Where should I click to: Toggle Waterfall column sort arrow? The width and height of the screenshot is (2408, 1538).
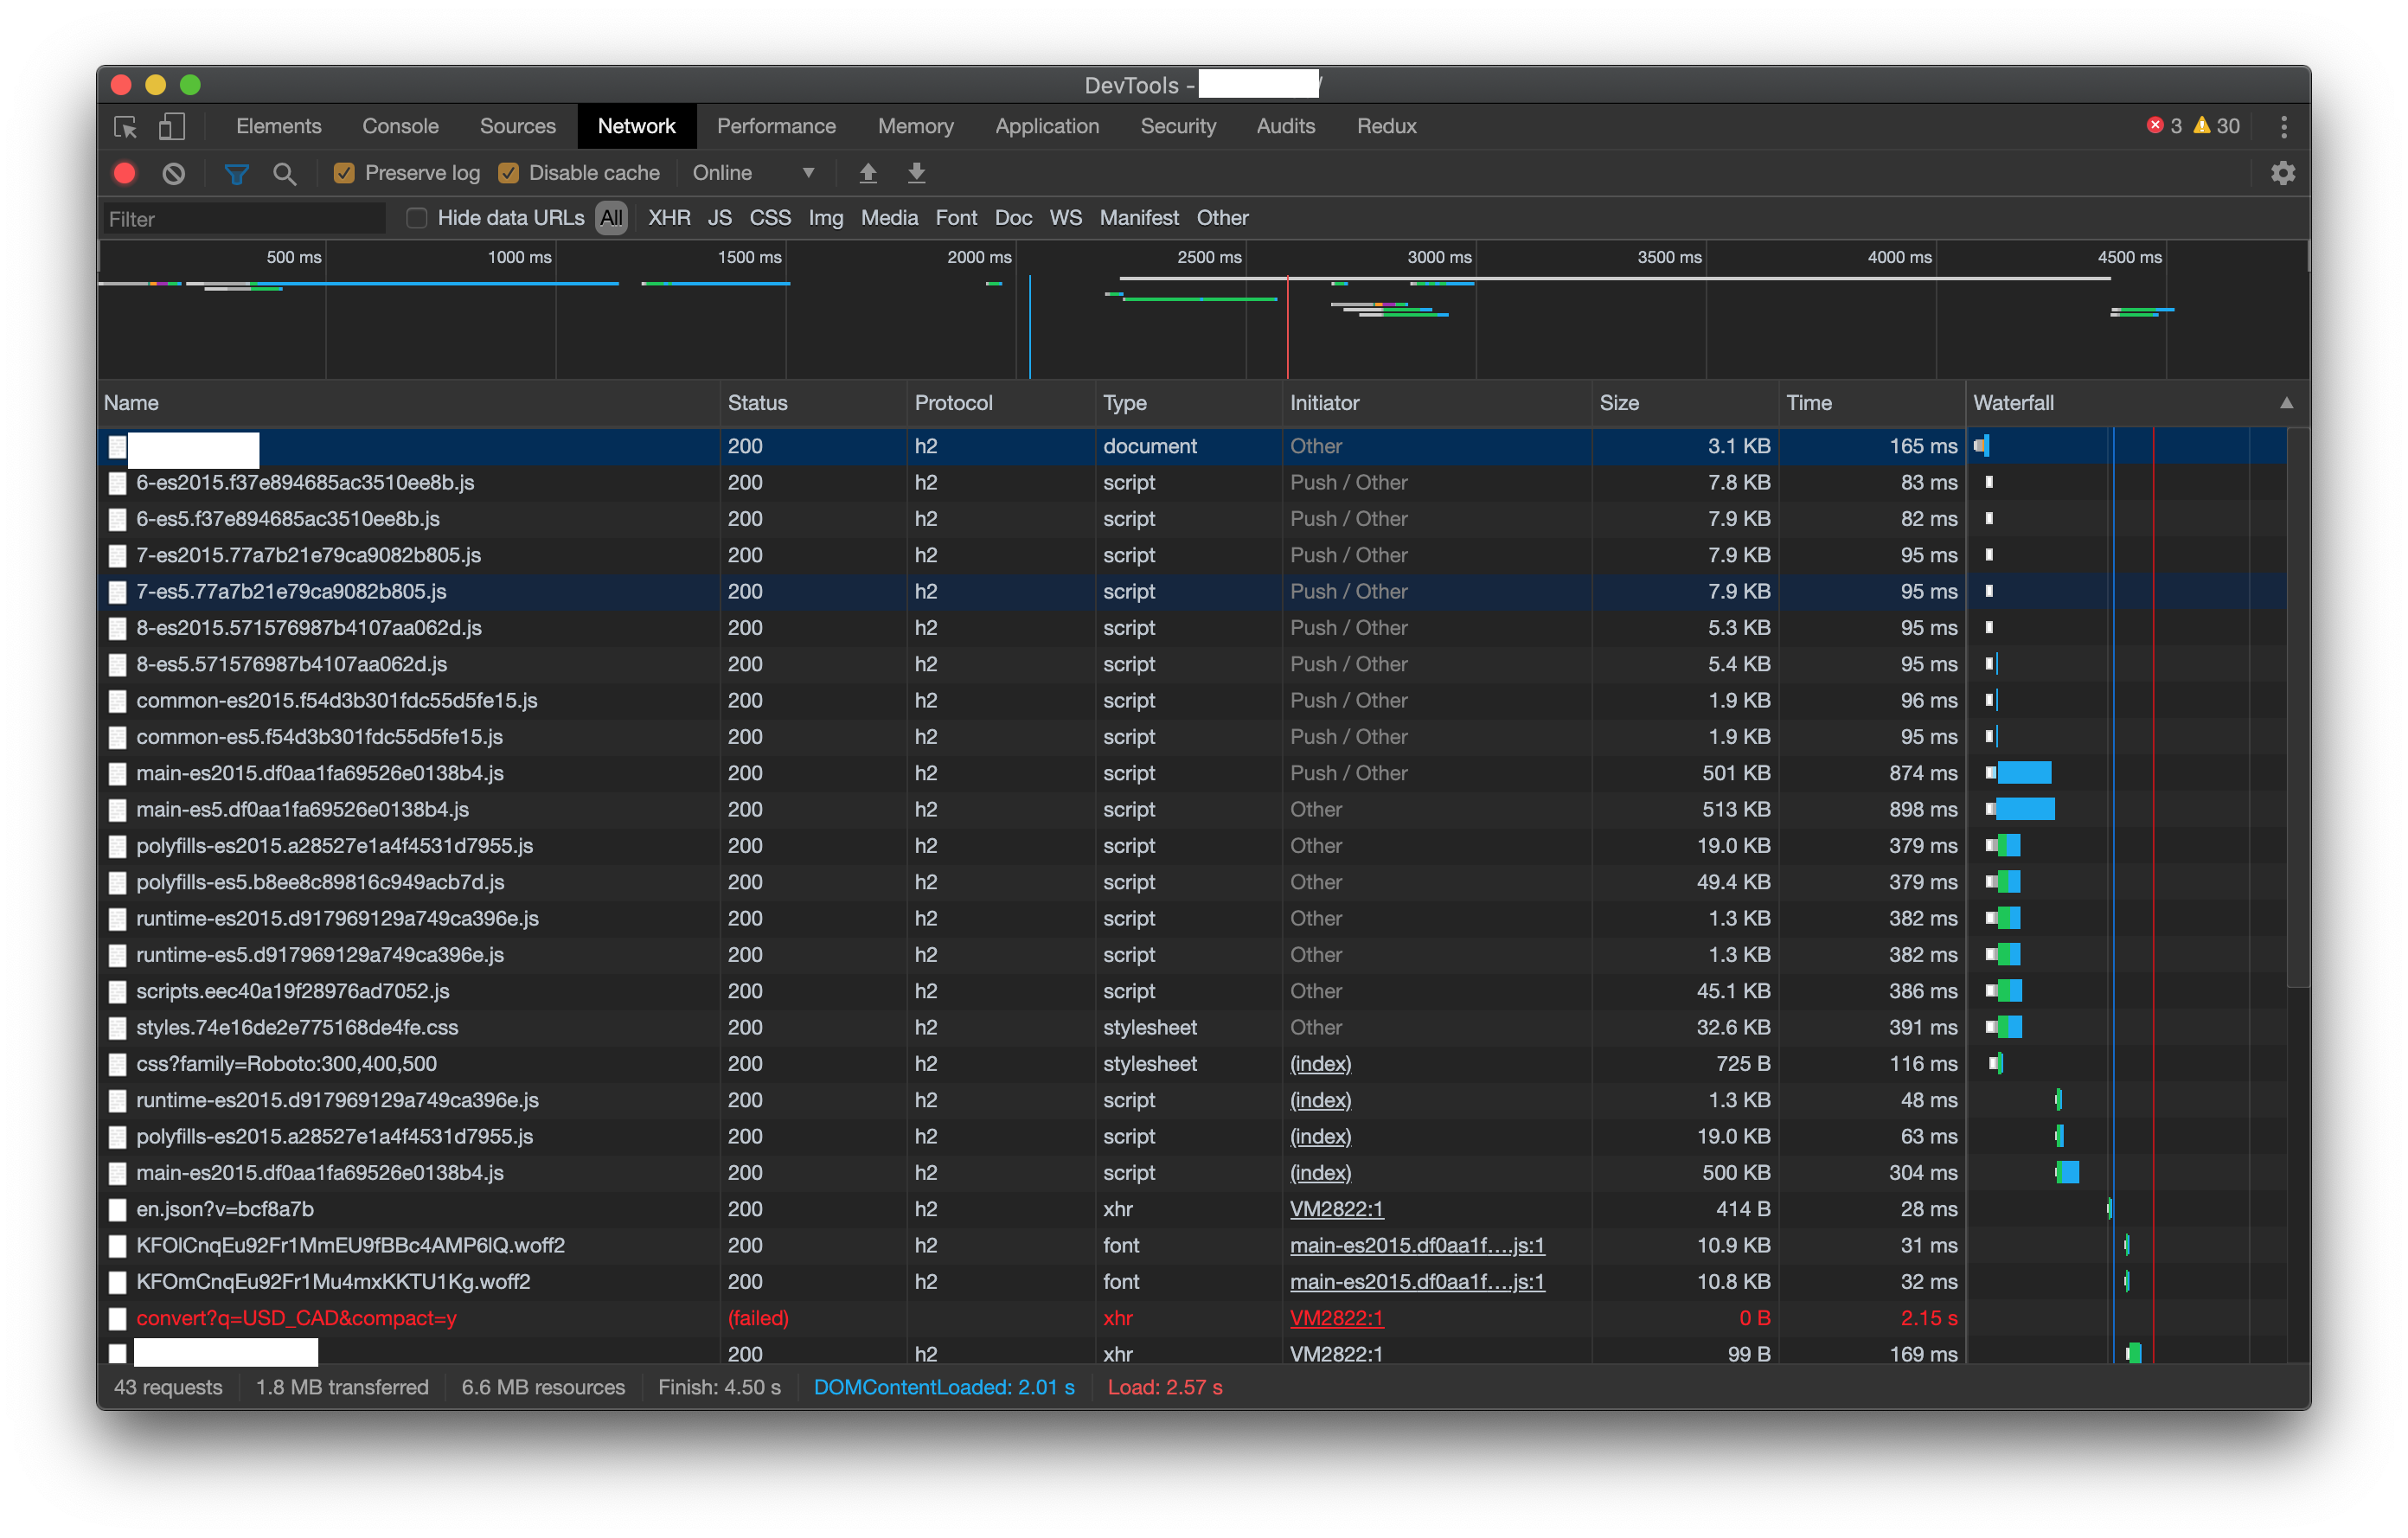pyautogui.click(x=2286, y=403)
